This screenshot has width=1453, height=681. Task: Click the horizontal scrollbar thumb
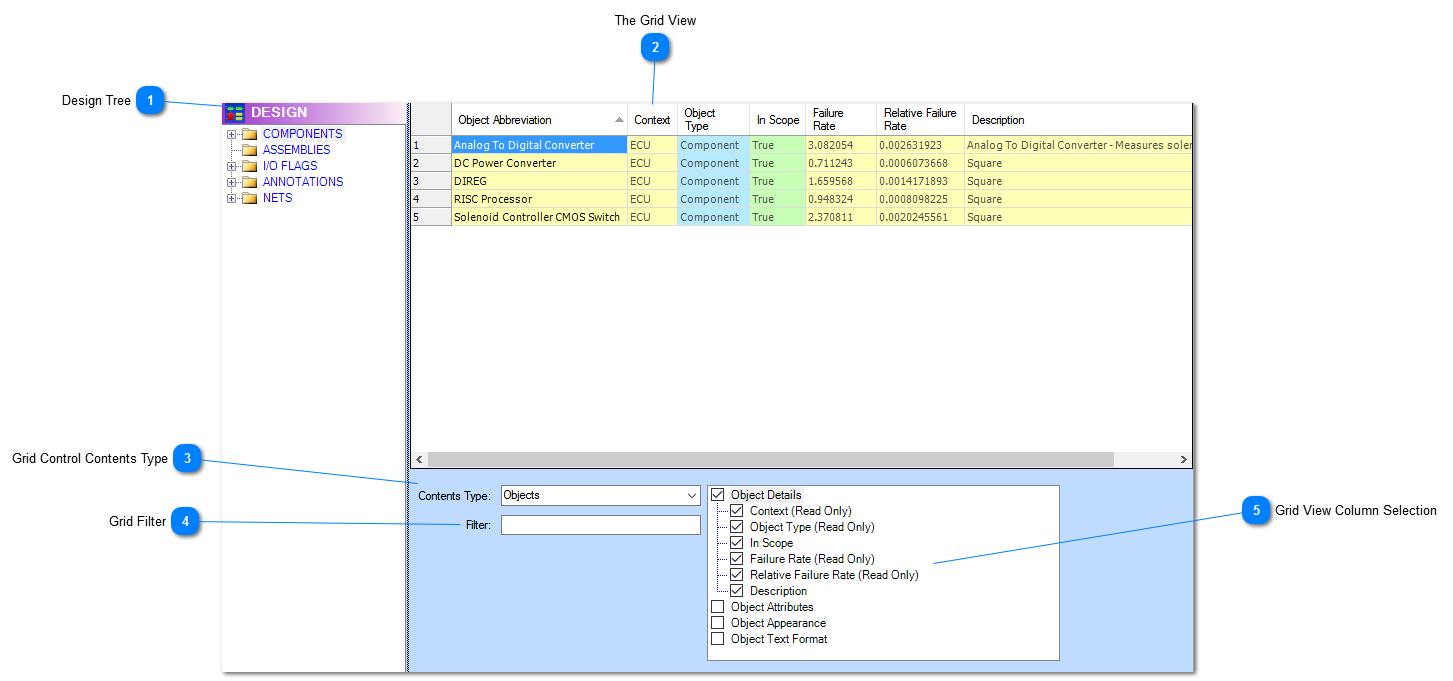[x=770, y=460]
